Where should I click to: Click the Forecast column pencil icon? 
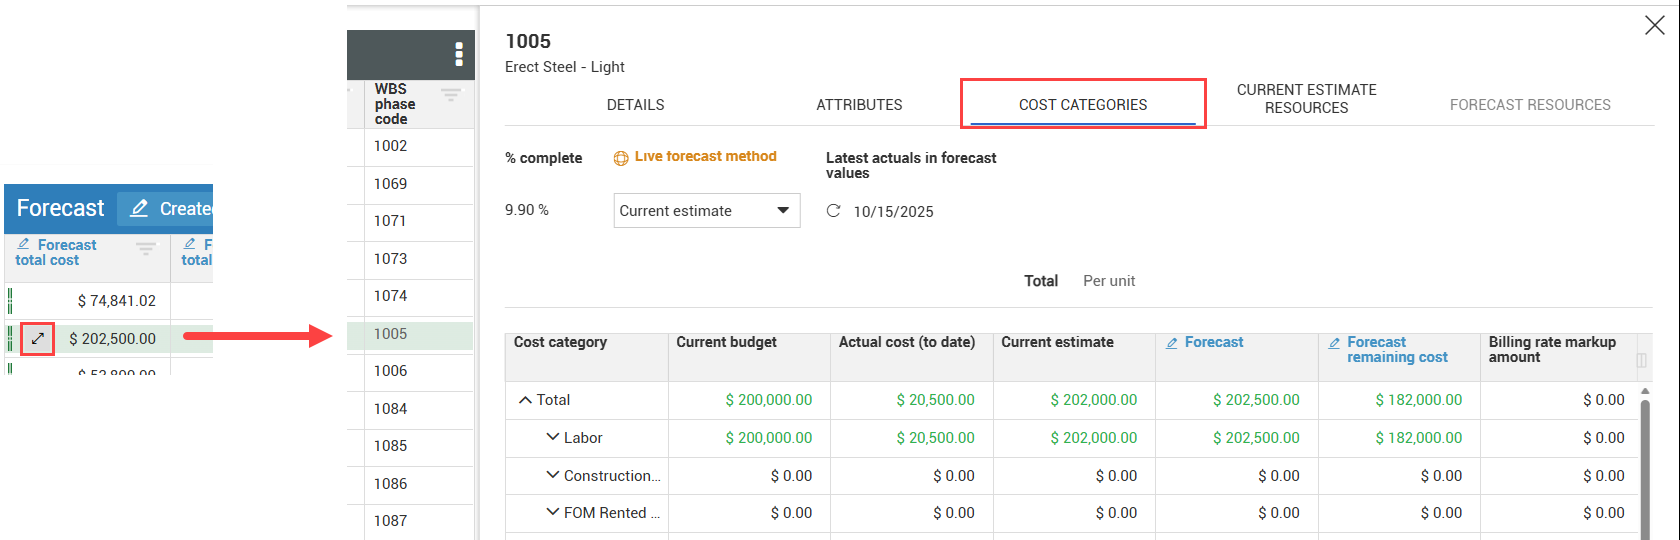(1172, 343)
